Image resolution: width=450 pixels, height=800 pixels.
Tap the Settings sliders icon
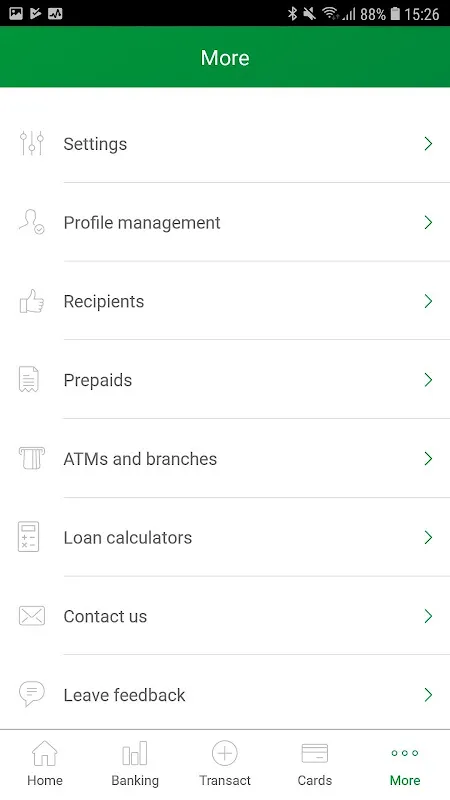(x=32, y=143)
